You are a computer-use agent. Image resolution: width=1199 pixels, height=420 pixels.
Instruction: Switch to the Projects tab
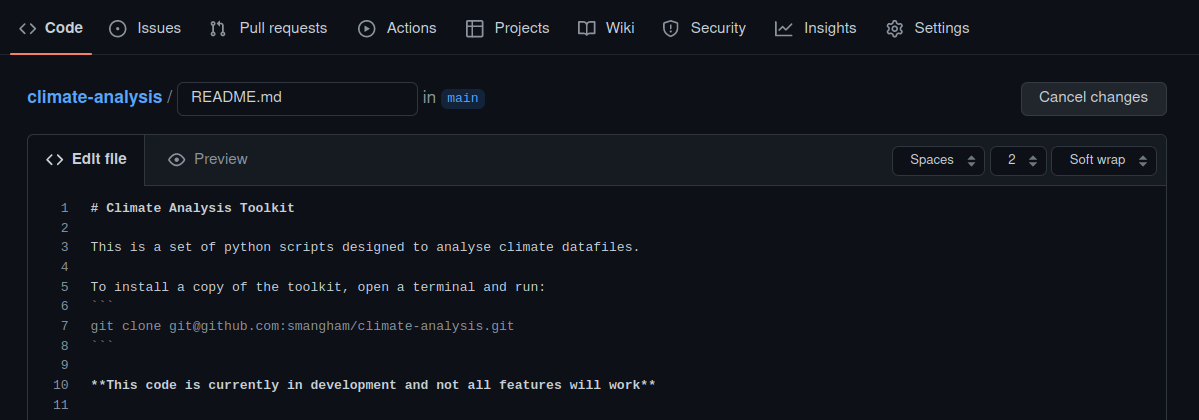click(x=508, y=28)
